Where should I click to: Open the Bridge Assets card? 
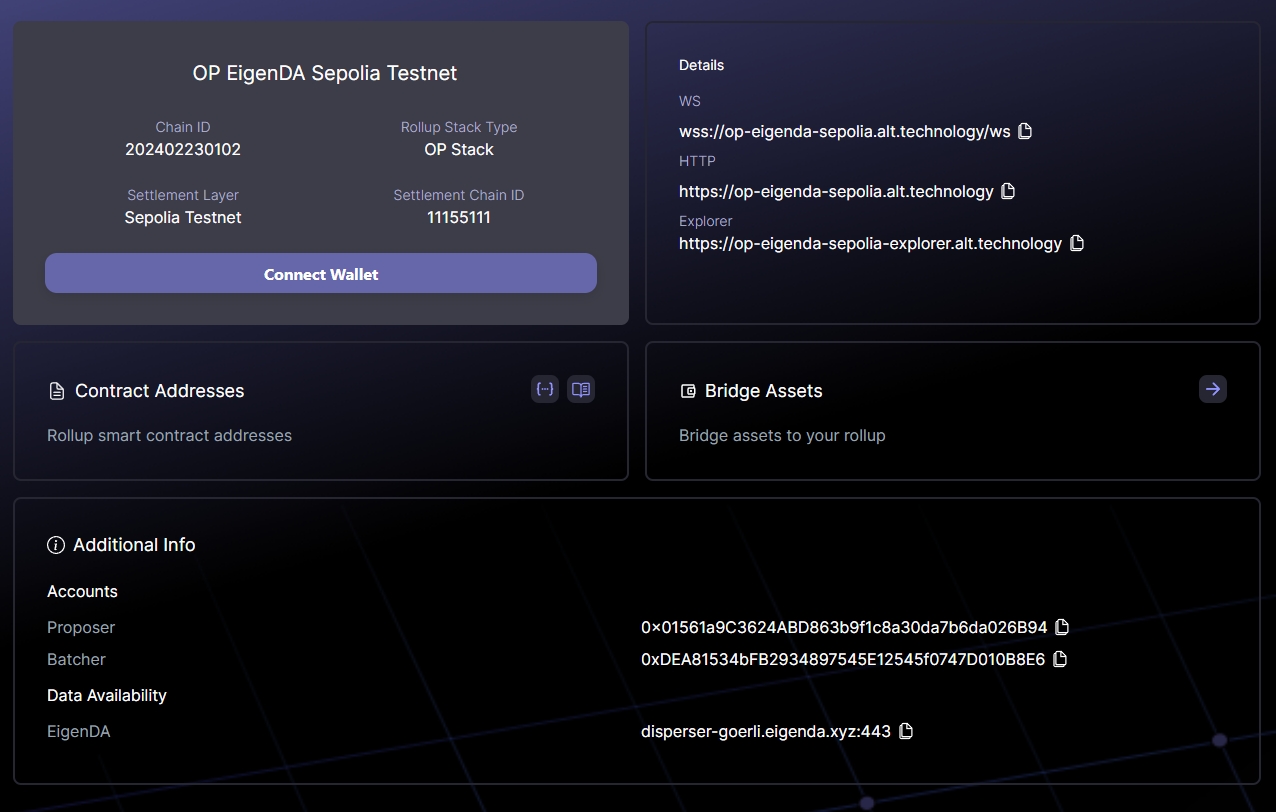[952, 411]
